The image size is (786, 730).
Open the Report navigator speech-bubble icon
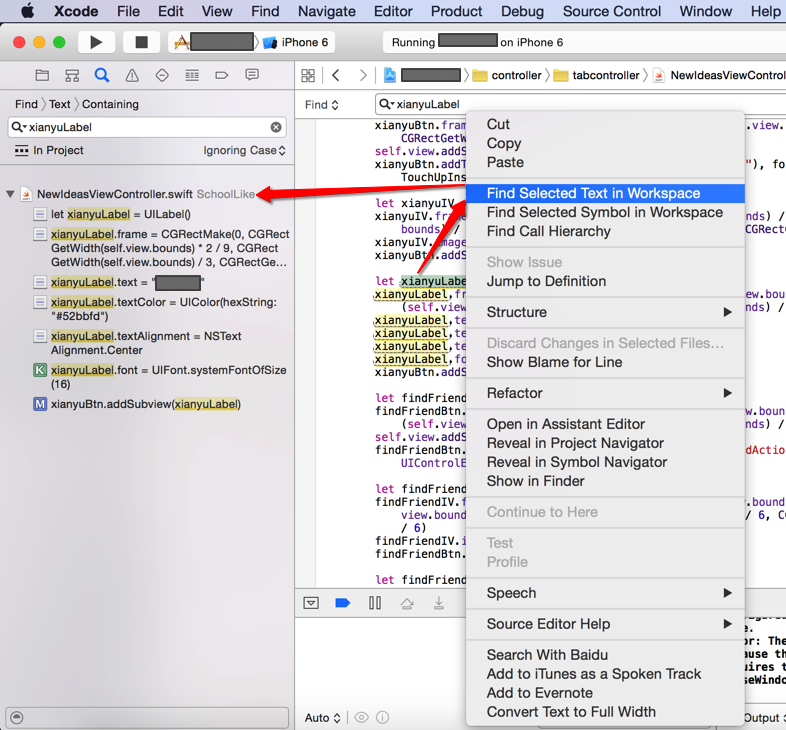pos(252,75)
